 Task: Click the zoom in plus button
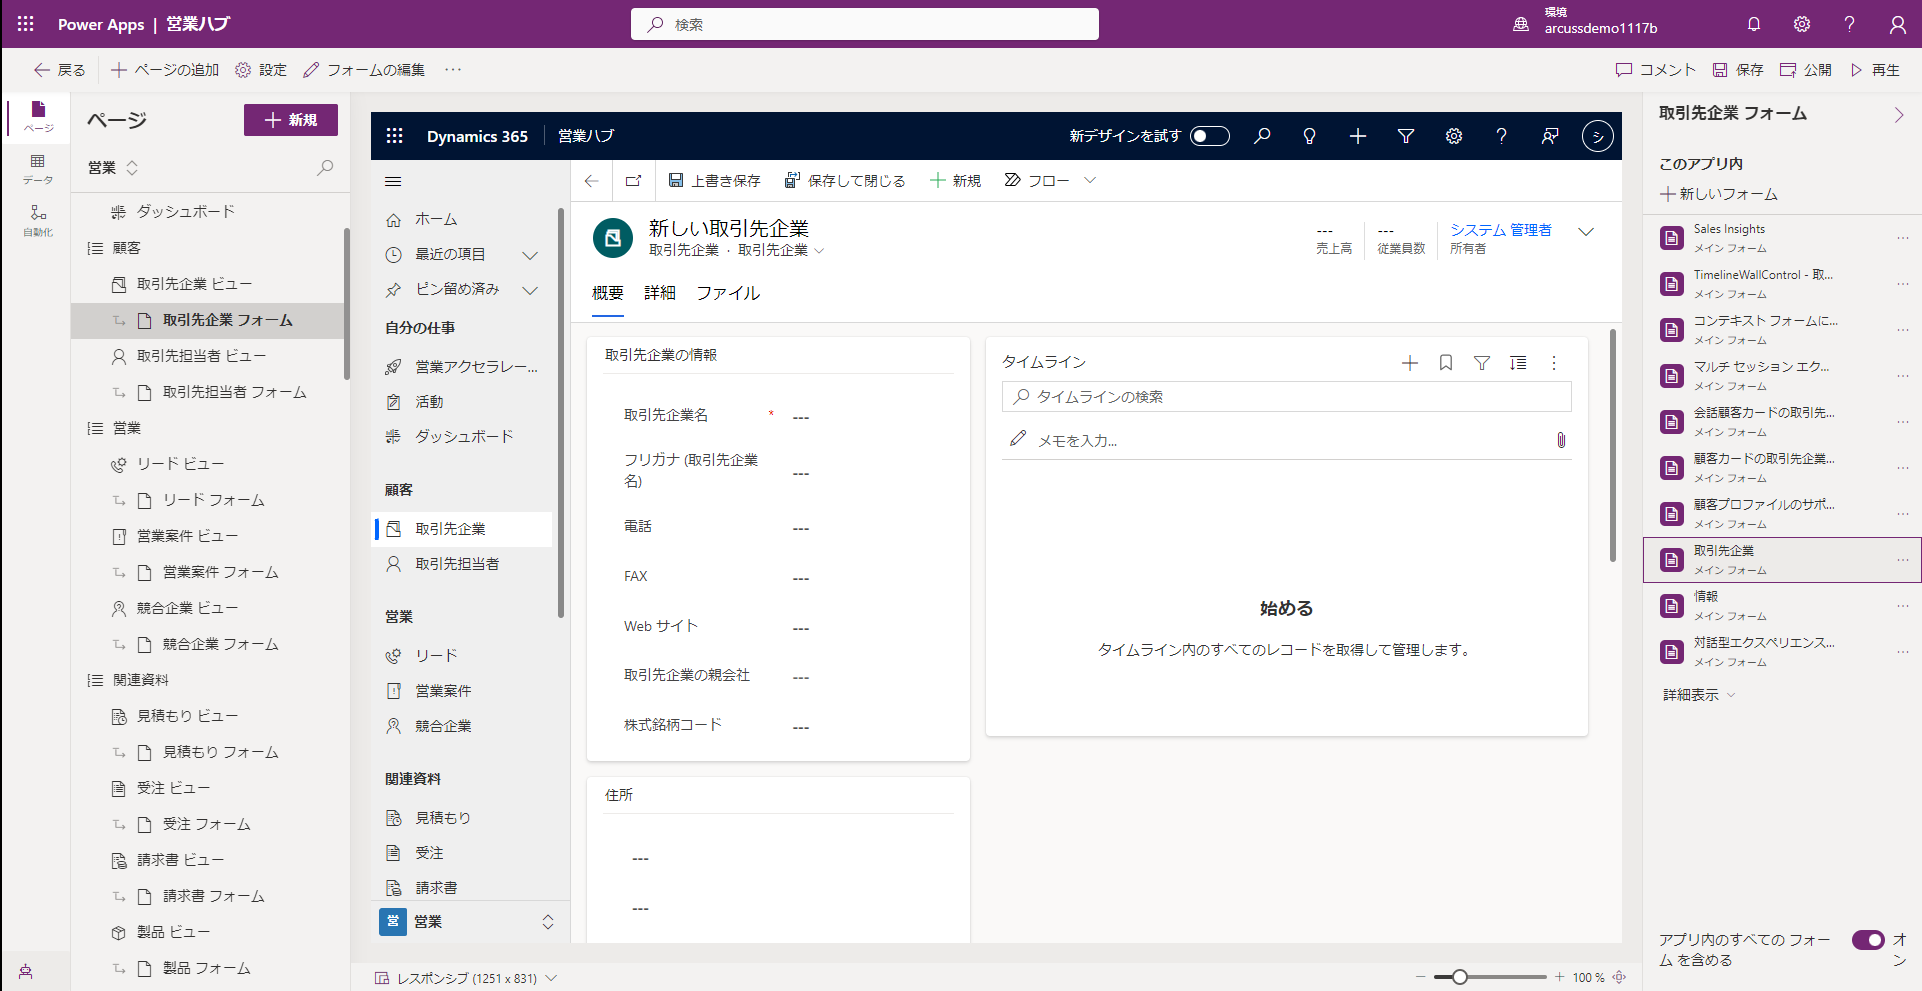click(1559, 977)
